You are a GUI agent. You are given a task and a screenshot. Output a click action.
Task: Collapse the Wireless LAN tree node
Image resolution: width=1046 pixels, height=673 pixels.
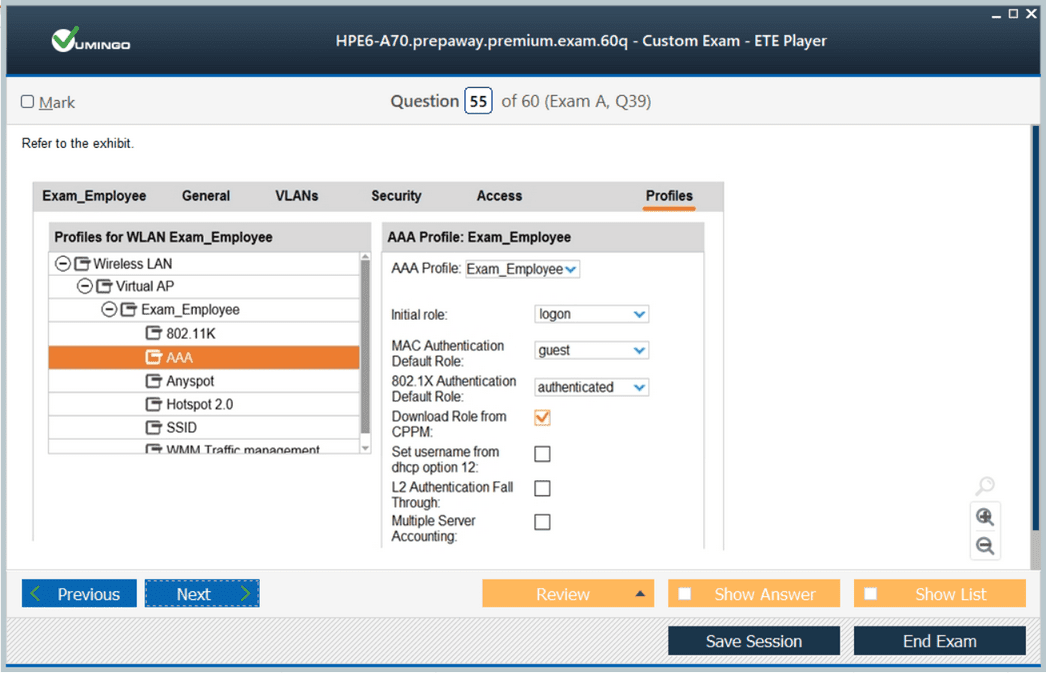click(x=63, y=264)
